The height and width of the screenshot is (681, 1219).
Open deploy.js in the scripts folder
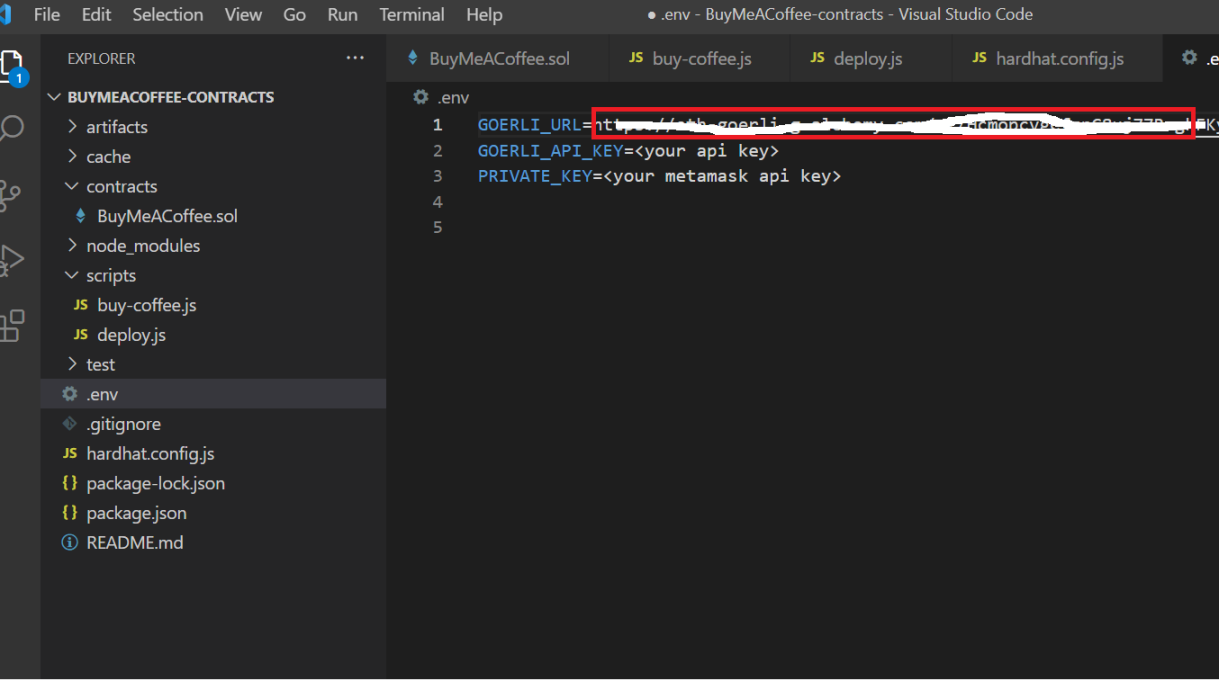click(131, 335)
